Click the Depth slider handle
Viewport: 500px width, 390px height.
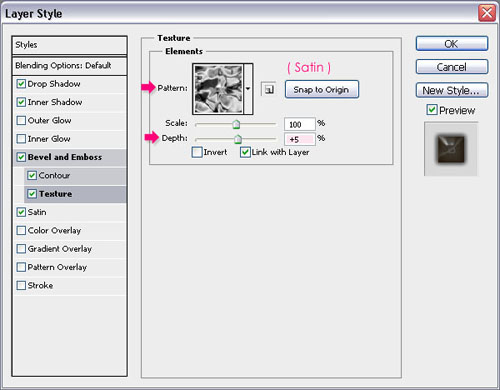pyautogui.click(x=238, y=139)
